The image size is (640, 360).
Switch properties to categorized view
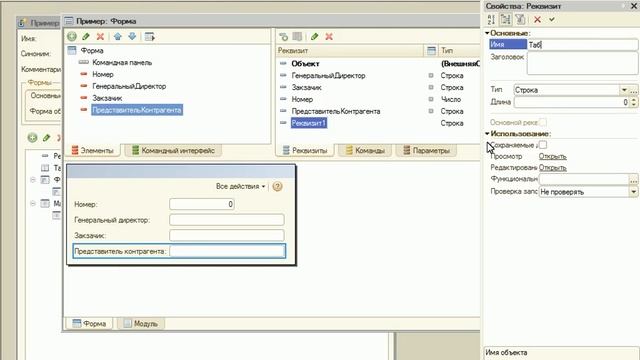pos(506,19)
